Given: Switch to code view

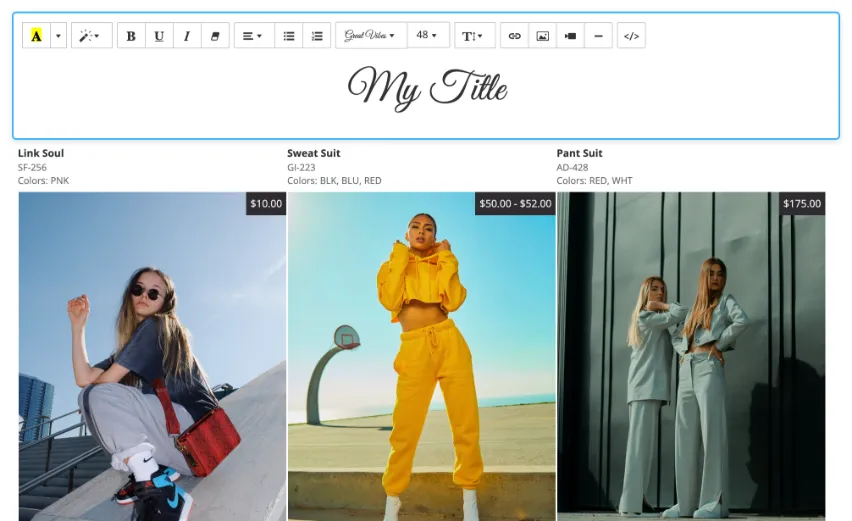Looking at the screenshot, I should pos(631,36).
